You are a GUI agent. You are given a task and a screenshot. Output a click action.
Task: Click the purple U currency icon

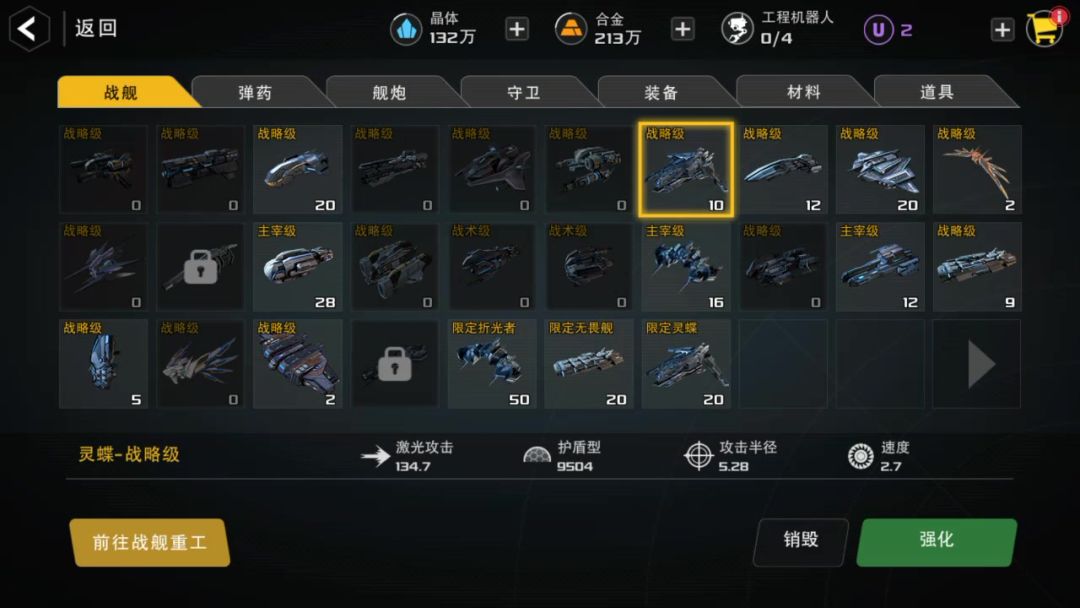pos(878,30)
